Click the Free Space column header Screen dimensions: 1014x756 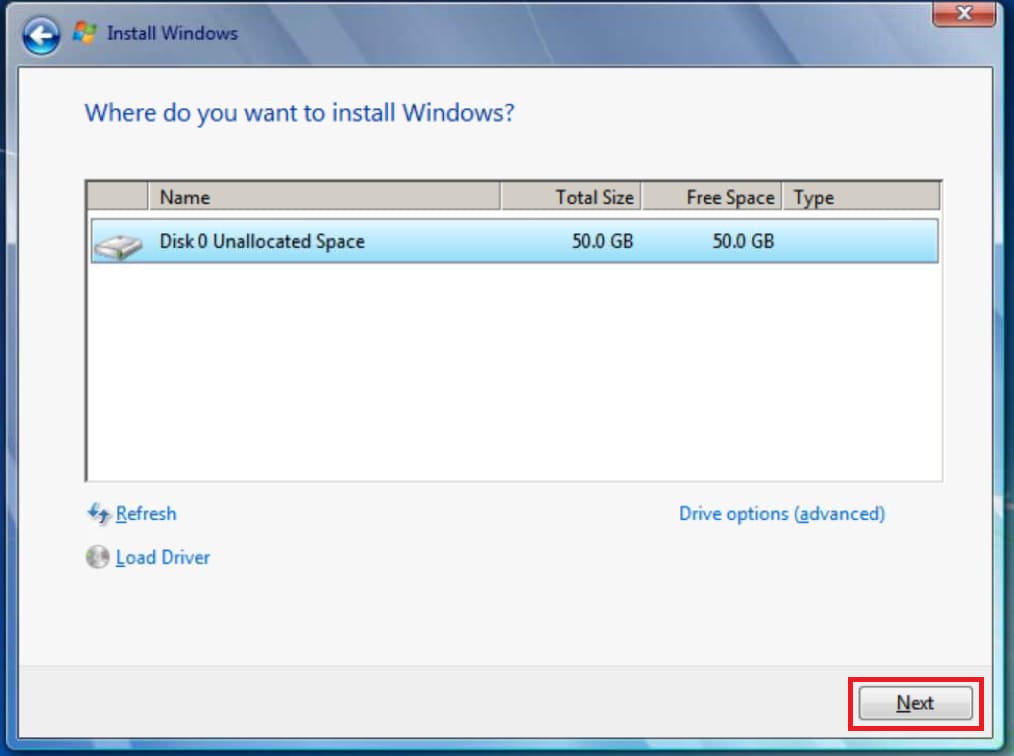click(711, 197)
